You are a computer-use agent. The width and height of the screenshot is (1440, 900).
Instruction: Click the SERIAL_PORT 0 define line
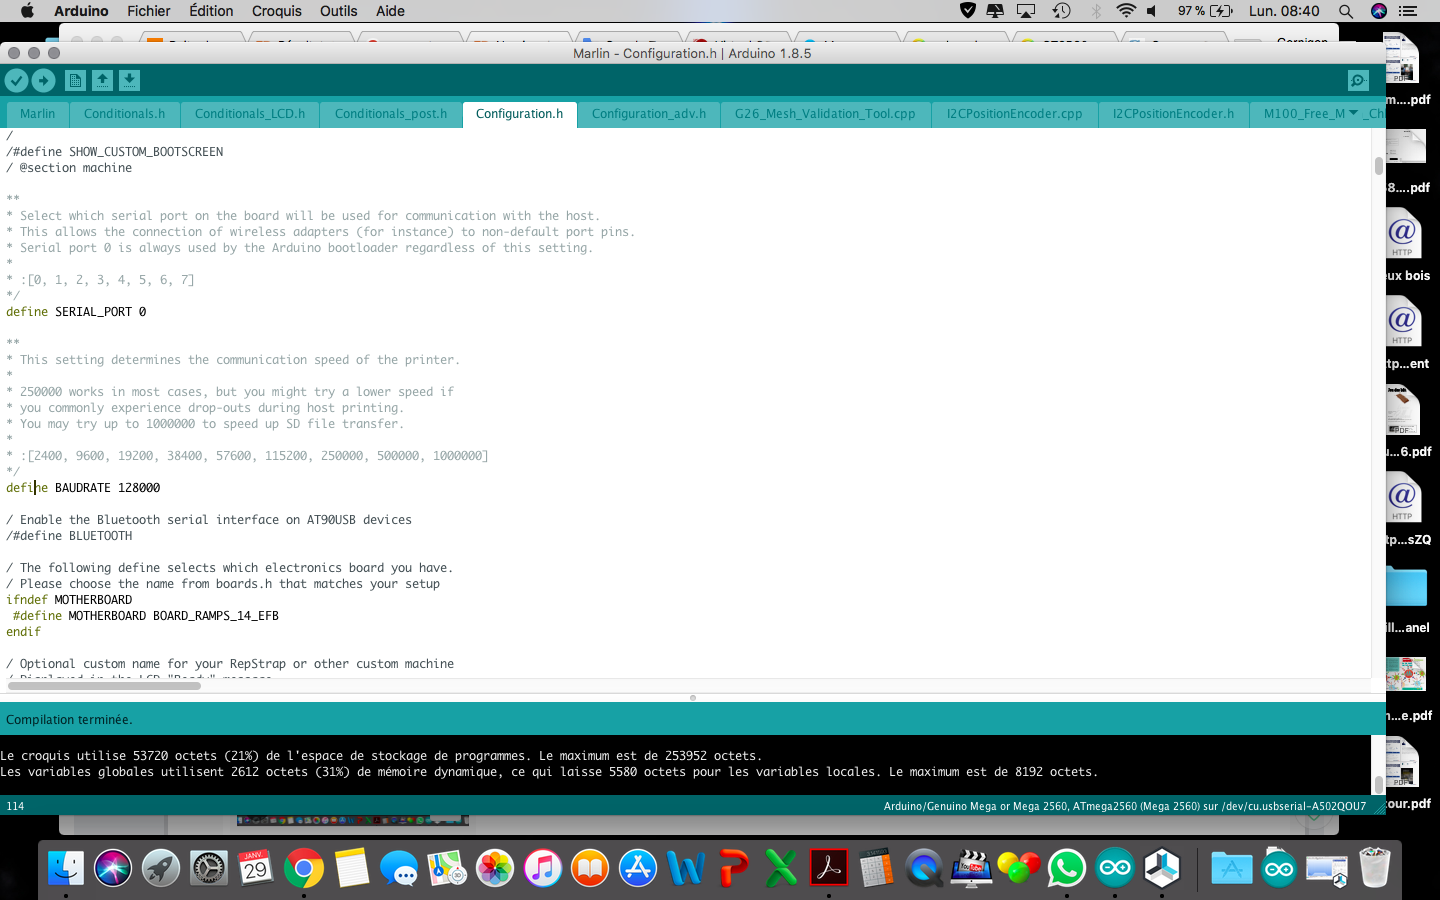point(76,312)
